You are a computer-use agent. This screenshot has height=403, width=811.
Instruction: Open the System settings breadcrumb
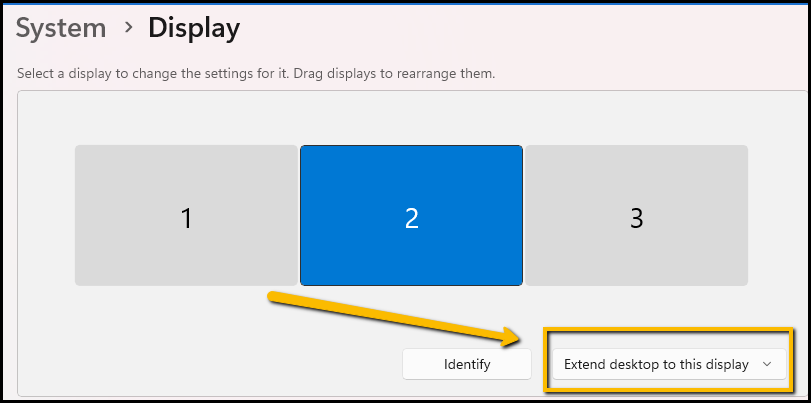pyautogui.click(x=61, y=28)
